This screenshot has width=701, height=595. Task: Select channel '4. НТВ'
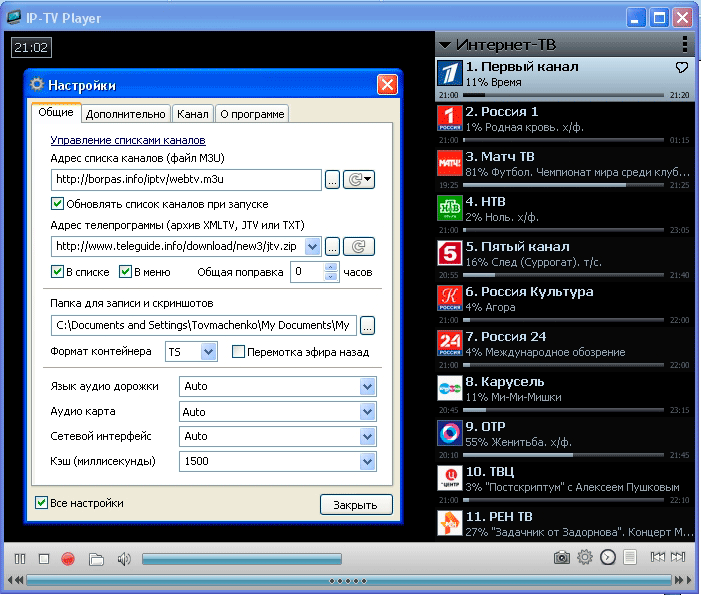click(x=565, y=213)
